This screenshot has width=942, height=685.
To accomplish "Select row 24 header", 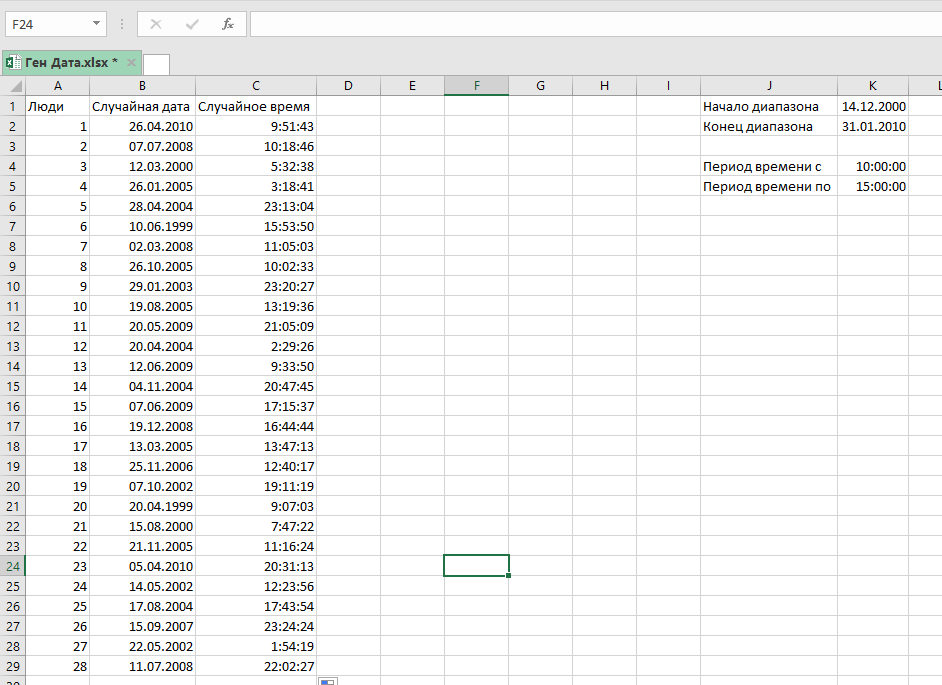I will 13,566.
